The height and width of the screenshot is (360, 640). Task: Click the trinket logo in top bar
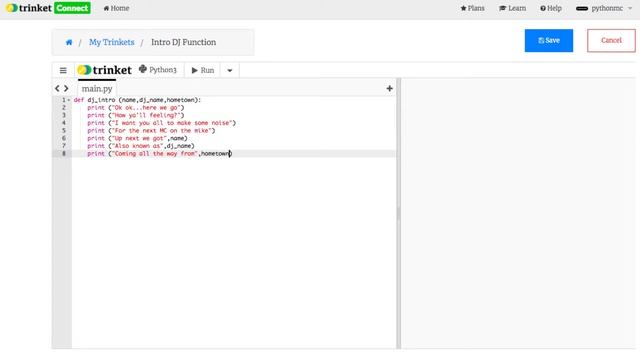coord(29,8)
